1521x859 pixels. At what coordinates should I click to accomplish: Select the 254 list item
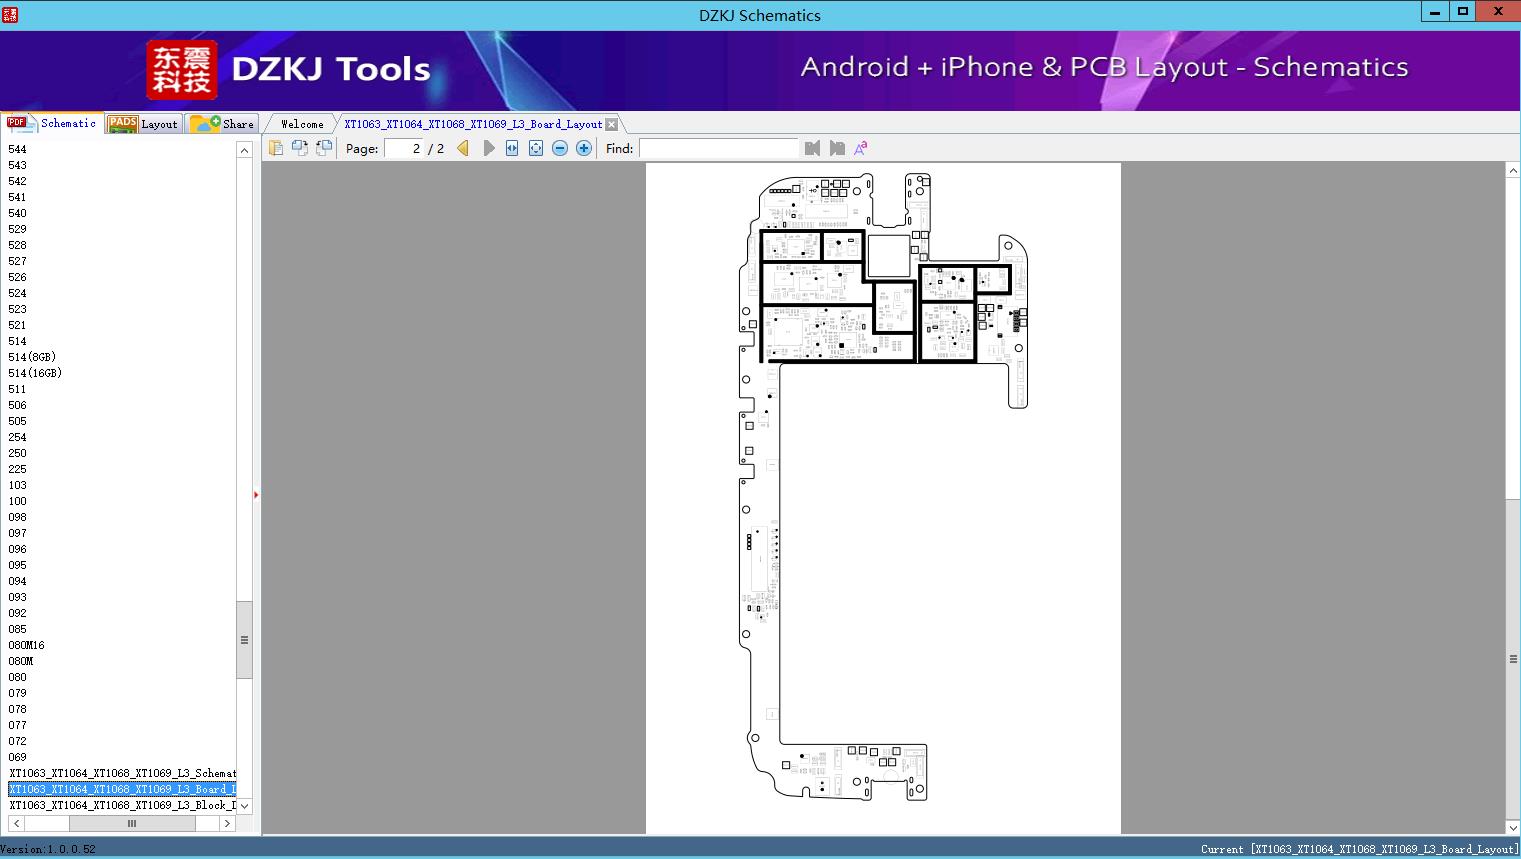click(x=18, y=437)
